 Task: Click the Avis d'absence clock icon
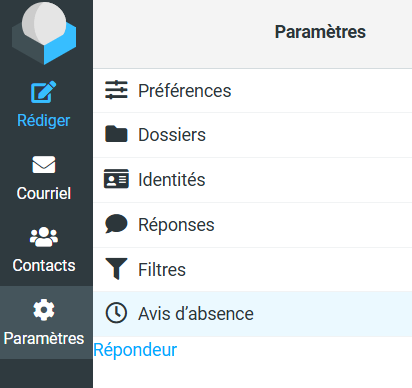click(x=116, y=313)
